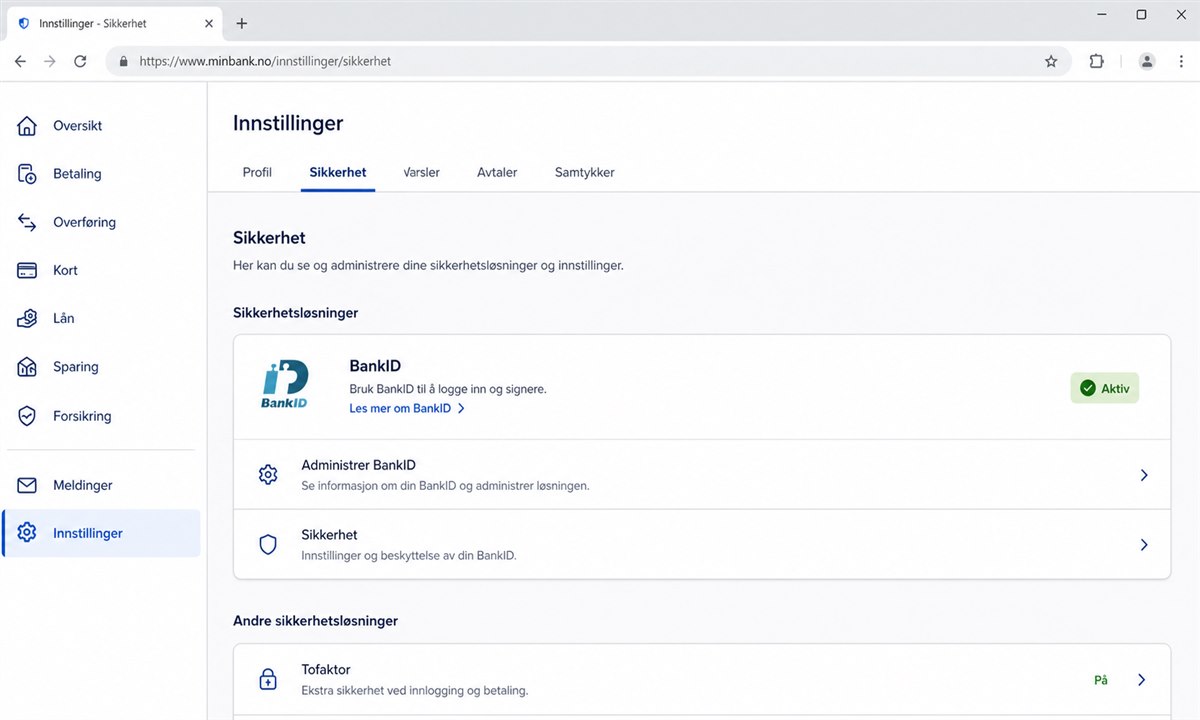Bookmark page with the star icon

[1051, 61]
